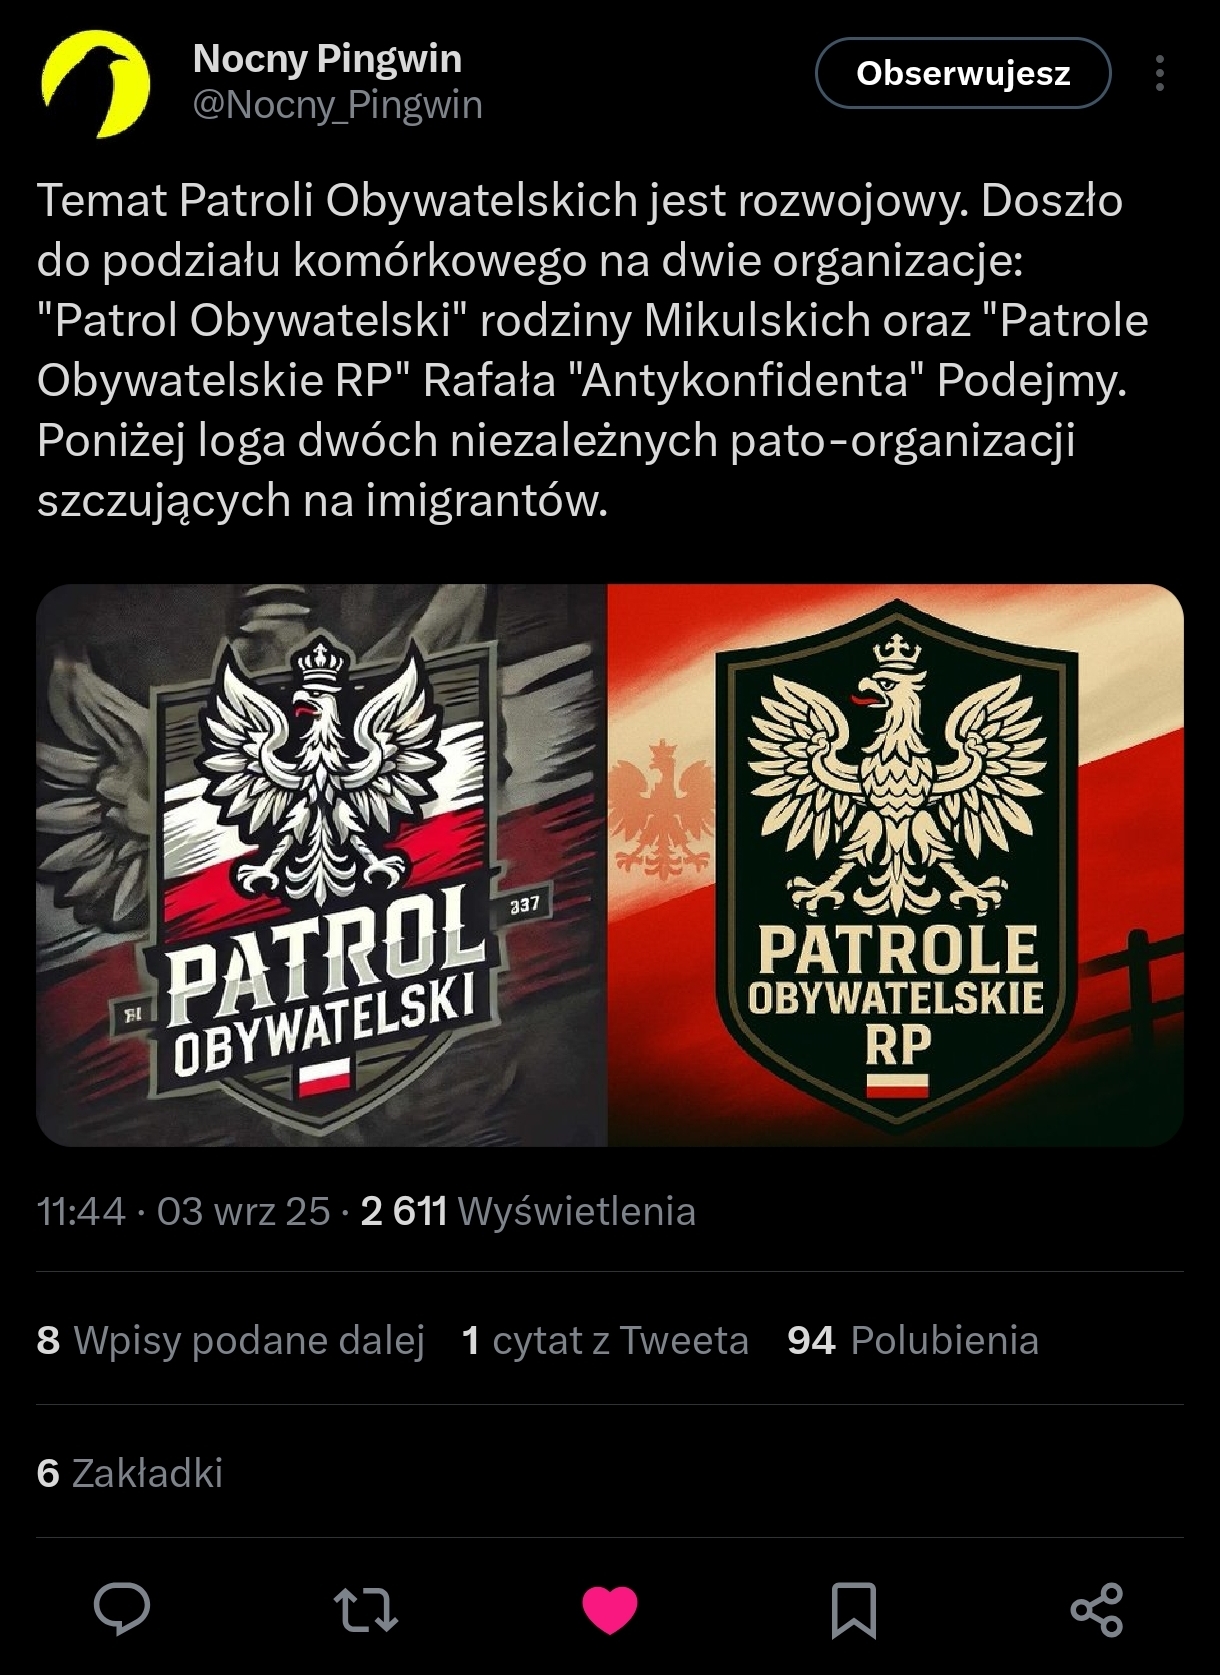This screenshot has width=1220, height=1675.
Task: View the Patrol Obywatelski logo image
Action: (322, 865)
